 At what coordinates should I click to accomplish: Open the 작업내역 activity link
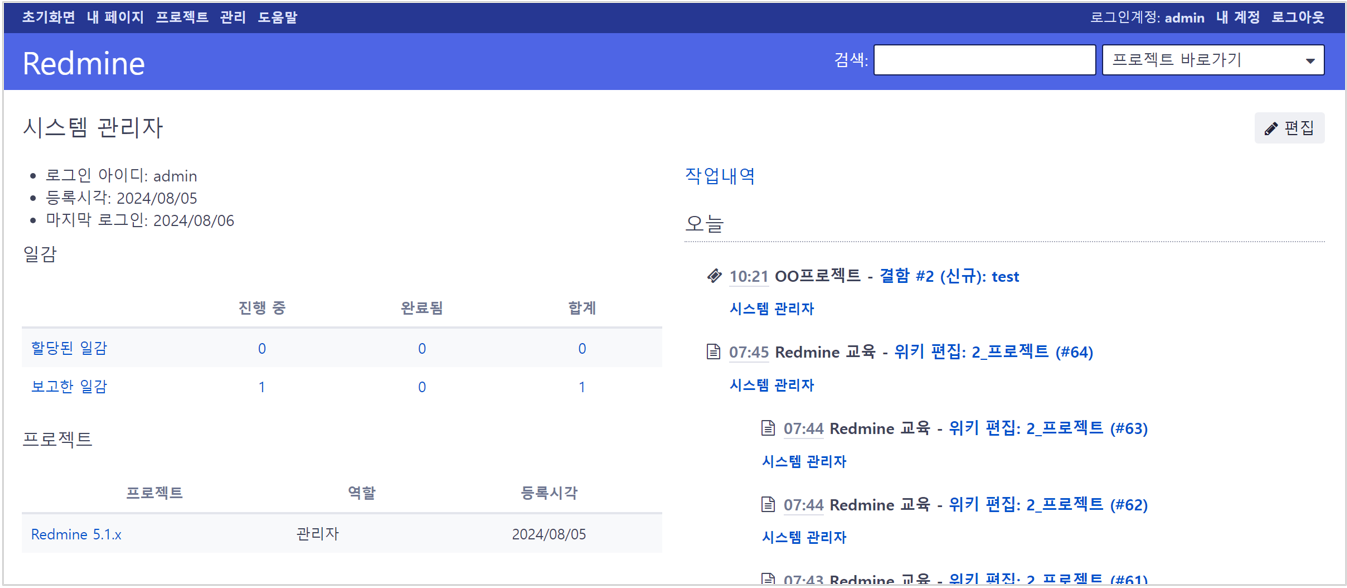pos(720,176)
